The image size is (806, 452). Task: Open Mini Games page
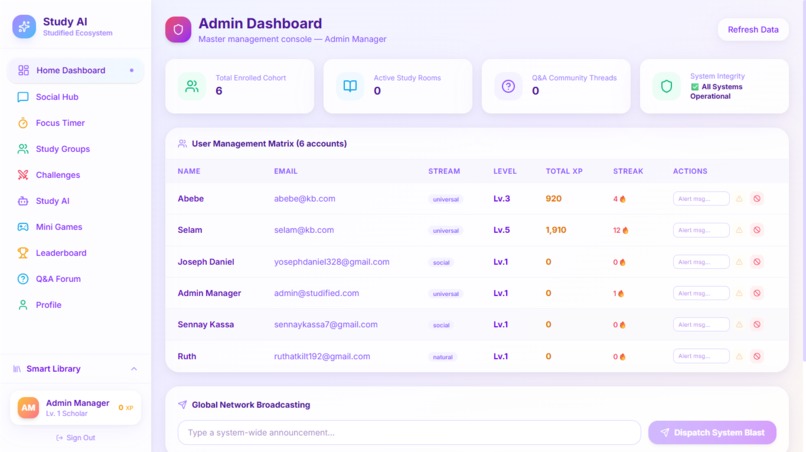click(x=75, y=227)
